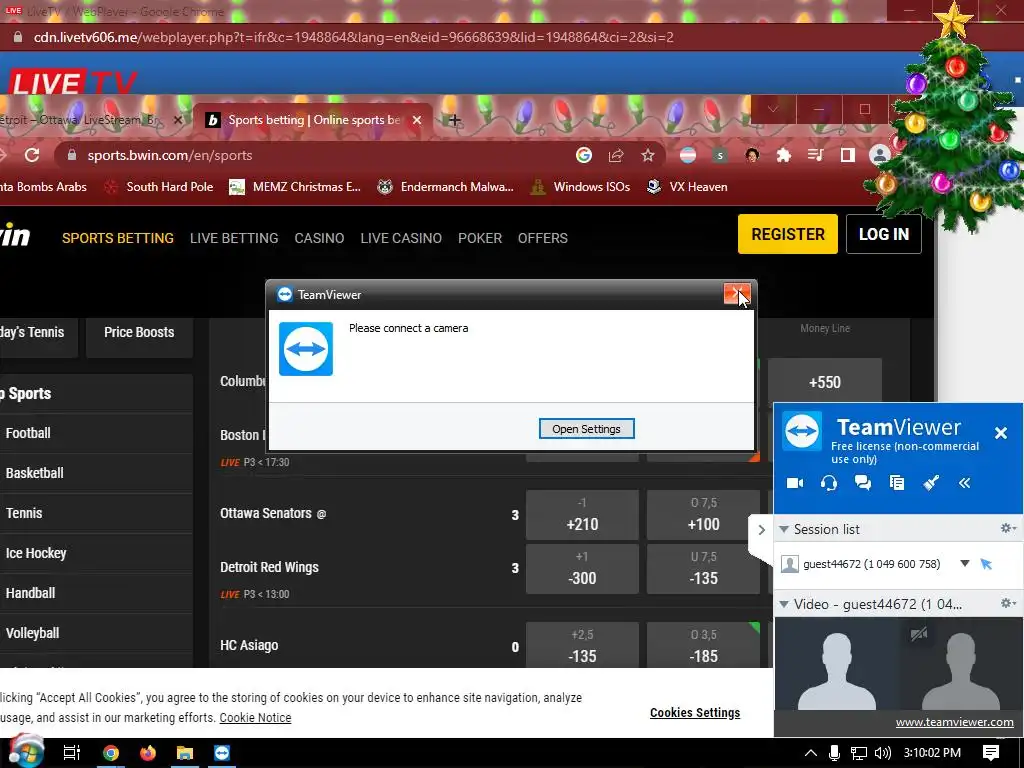Pick Detroit Red Wings -300 odds
The width and height of the screenshot is (1024, 768).
(582, 569)
